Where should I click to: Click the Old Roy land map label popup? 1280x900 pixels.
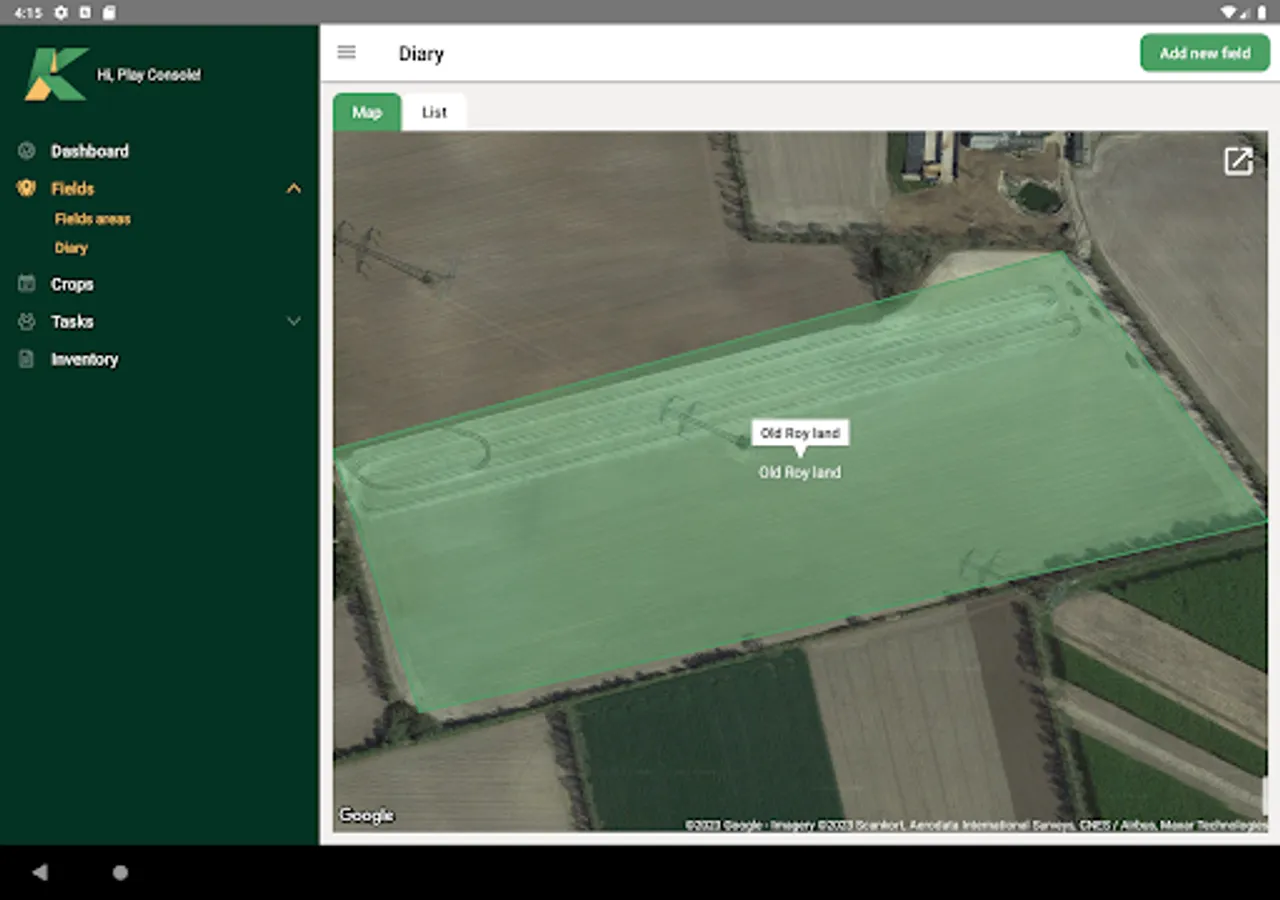click(x=800, y=433)
